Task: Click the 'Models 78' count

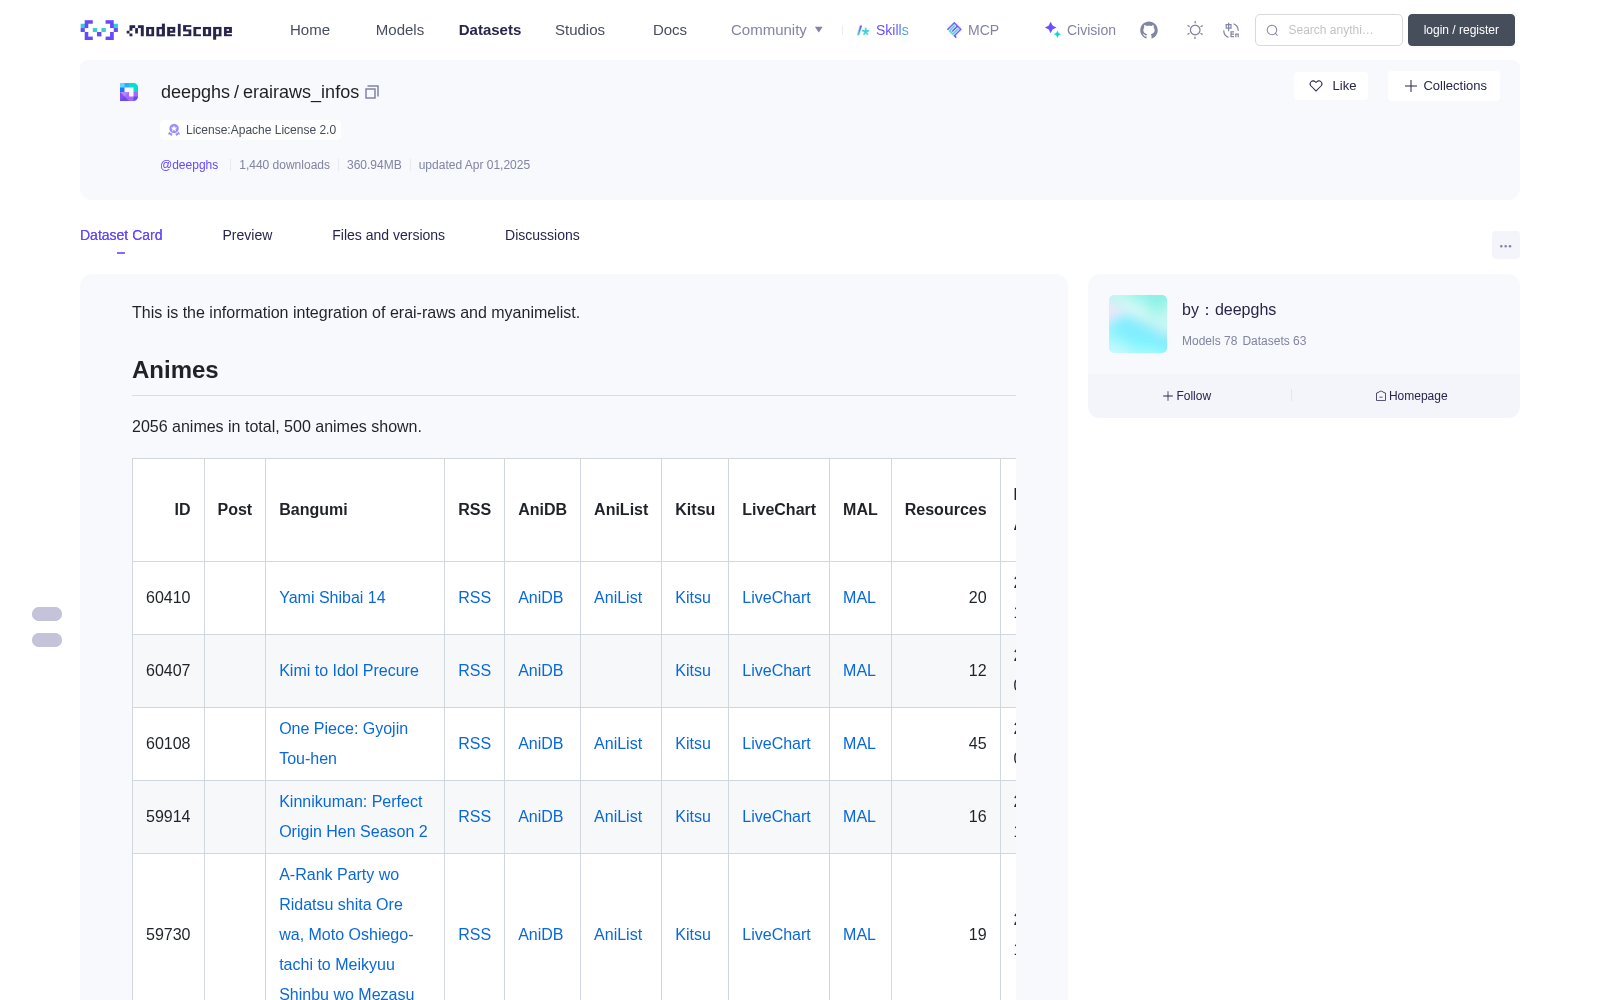Action: (x=1209, y=341)
